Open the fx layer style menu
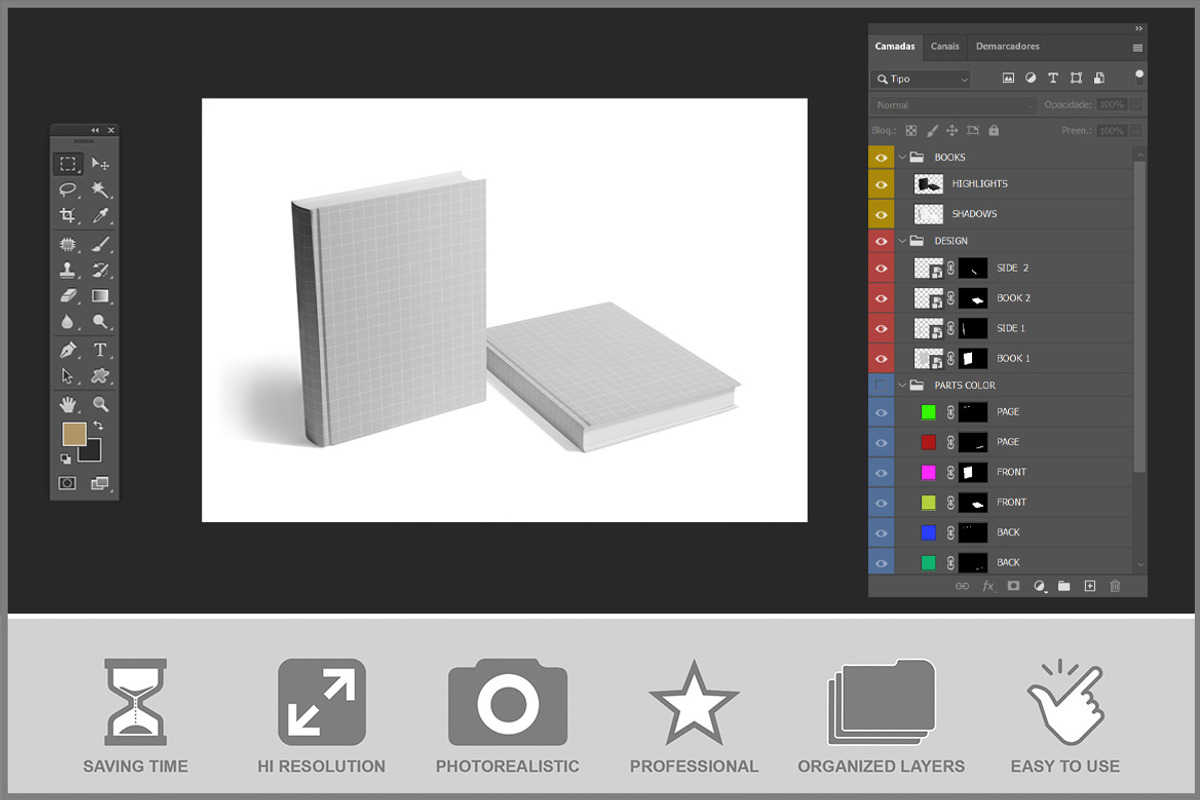Screen dimensions: 1200x800 (x=988, y=586)
